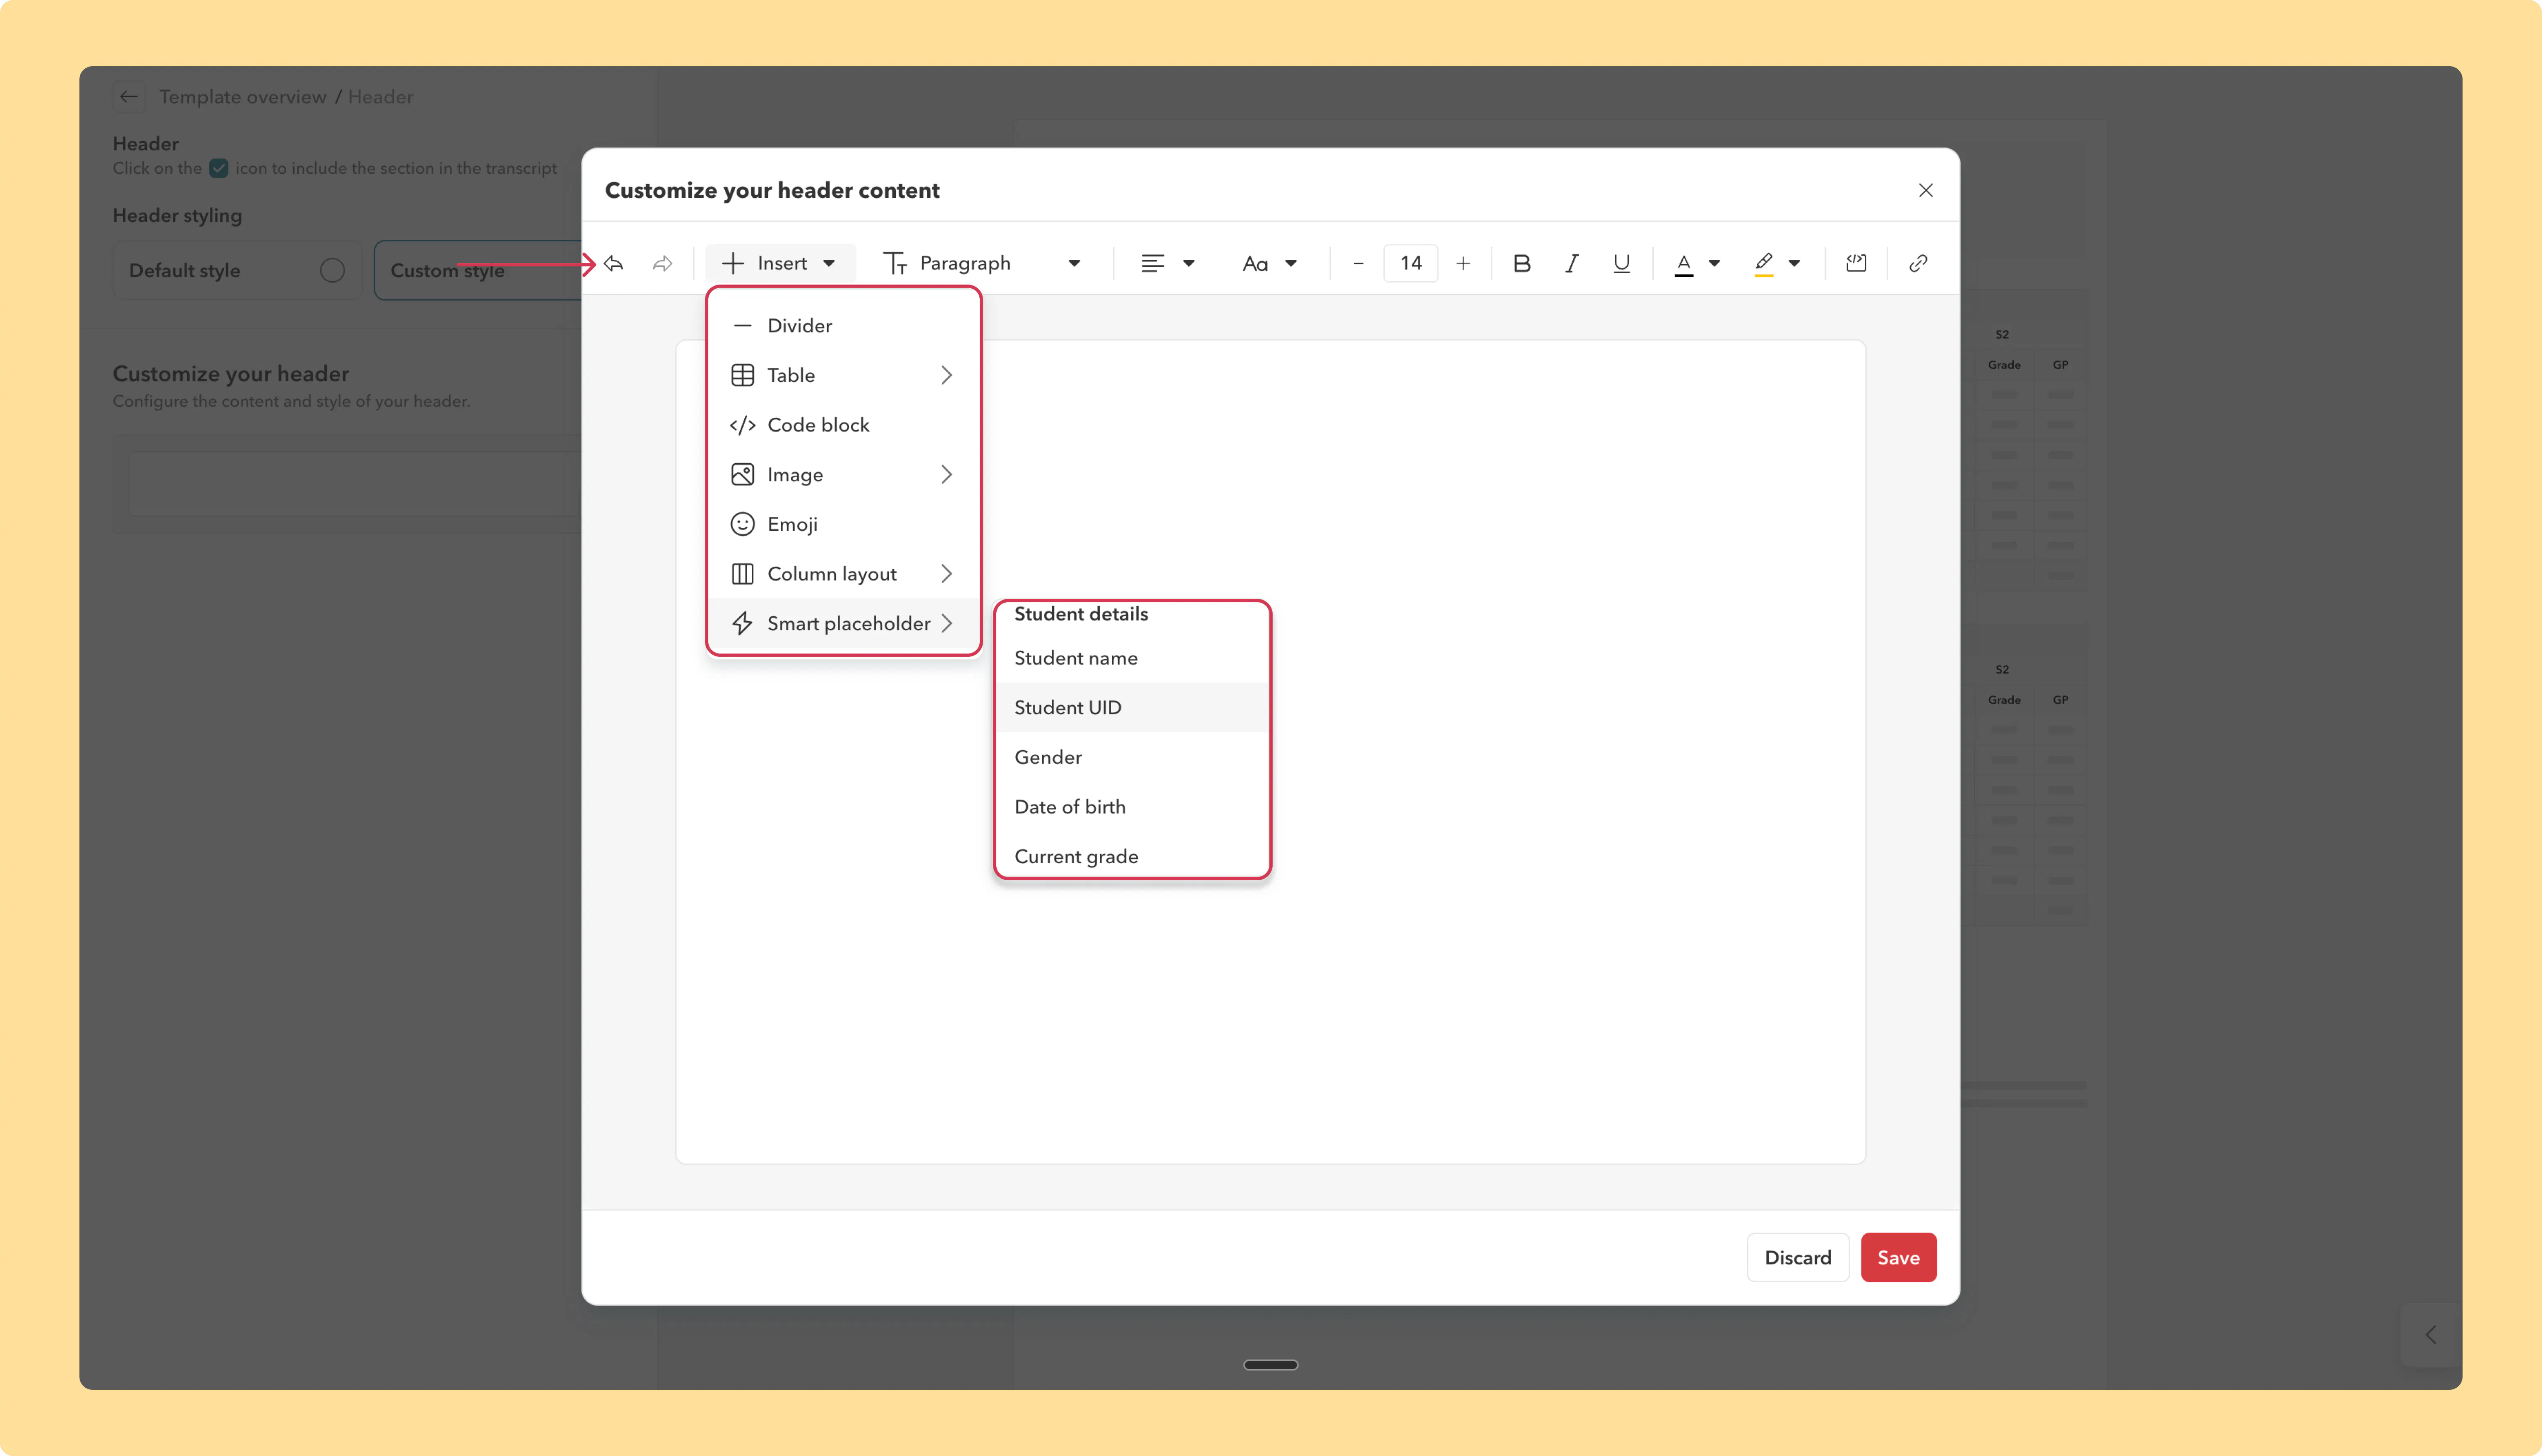Toggle italic formatting

(1572, 263)
